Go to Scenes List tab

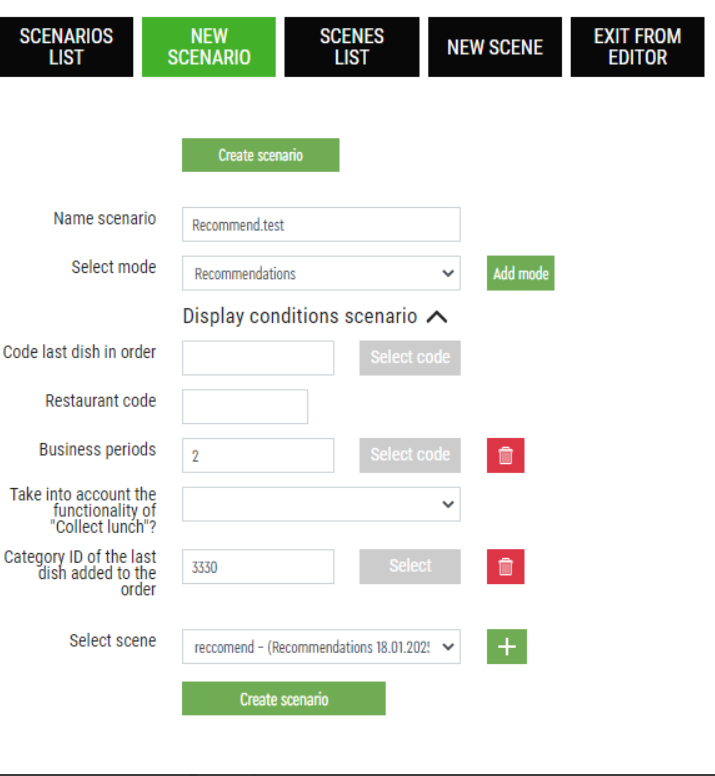pos(352,47)
